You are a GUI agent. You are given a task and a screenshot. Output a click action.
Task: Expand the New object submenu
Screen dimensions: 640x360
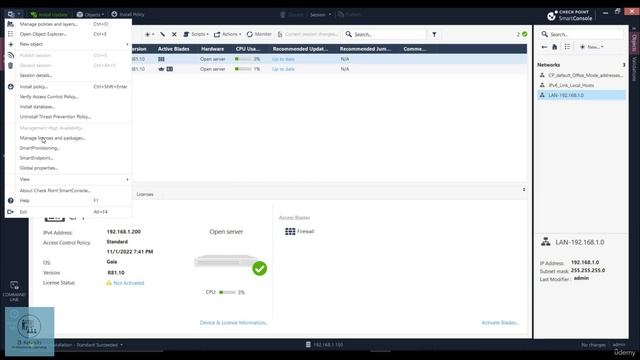(68, 44)
